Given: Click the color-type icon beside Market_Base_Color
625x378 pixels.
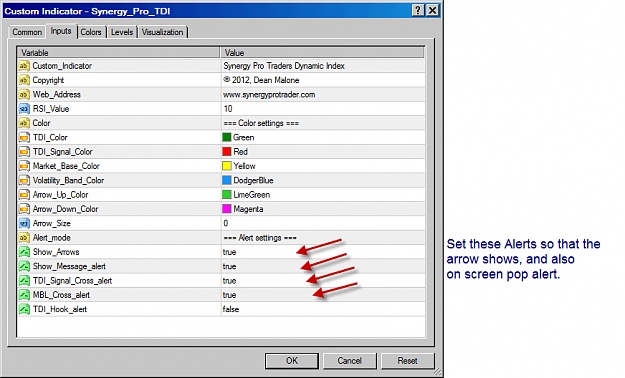Looking at the screenshot, I should pos(24,166).
